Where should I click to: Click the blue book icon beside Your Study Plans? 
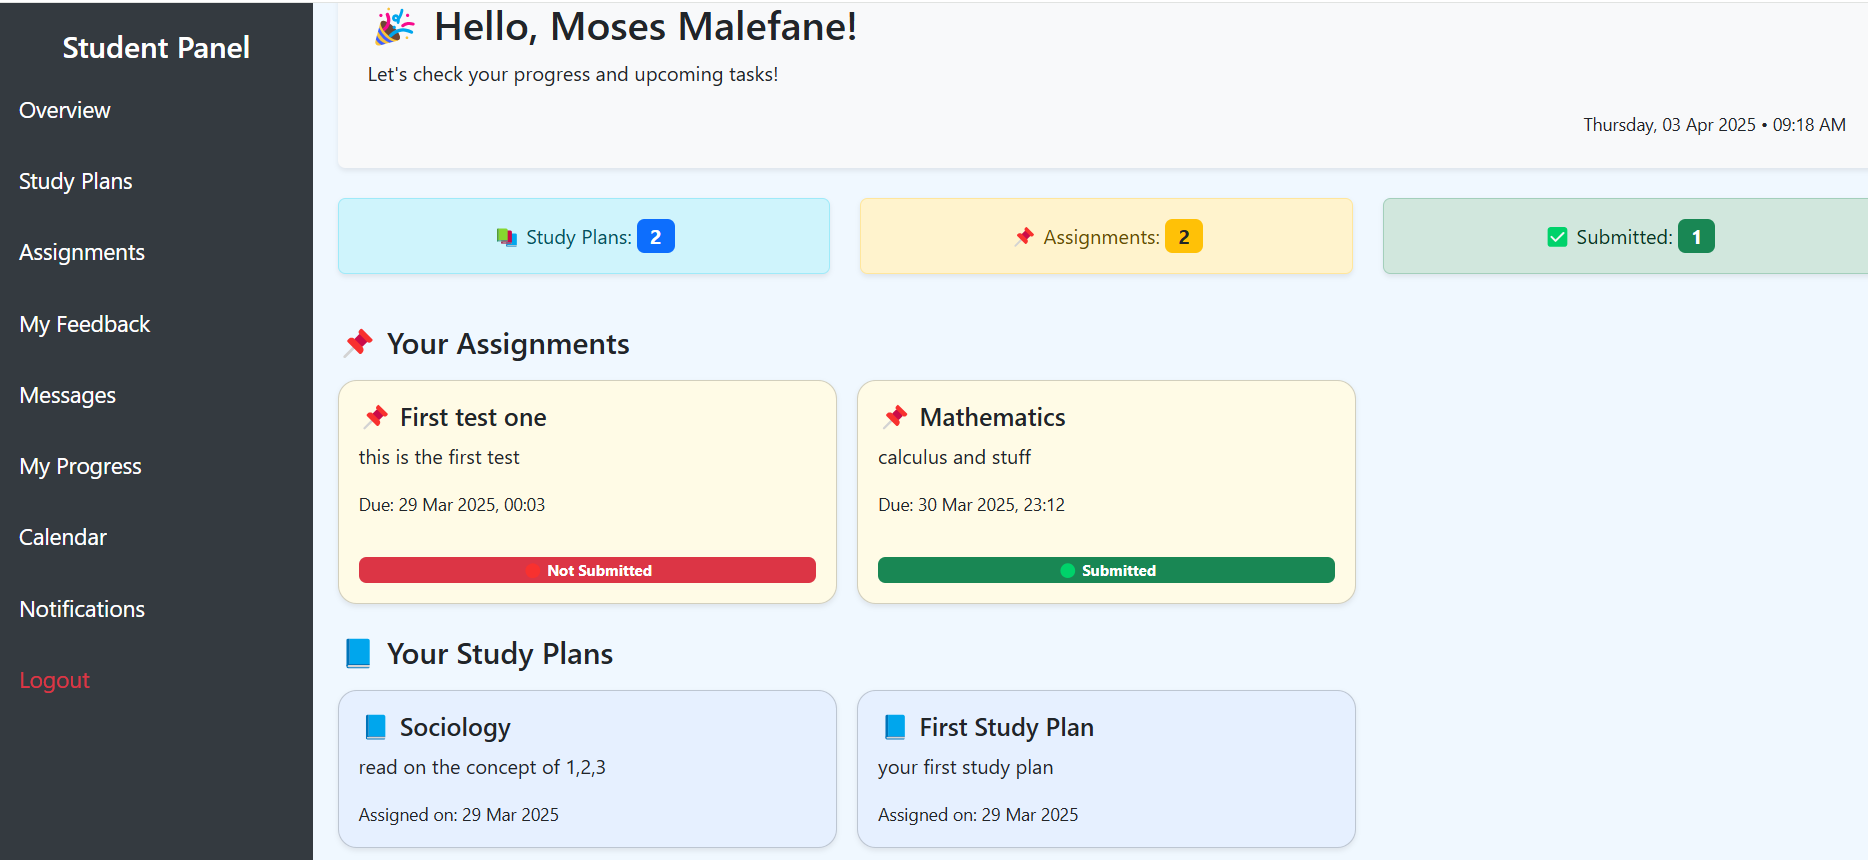pos(358,654)
